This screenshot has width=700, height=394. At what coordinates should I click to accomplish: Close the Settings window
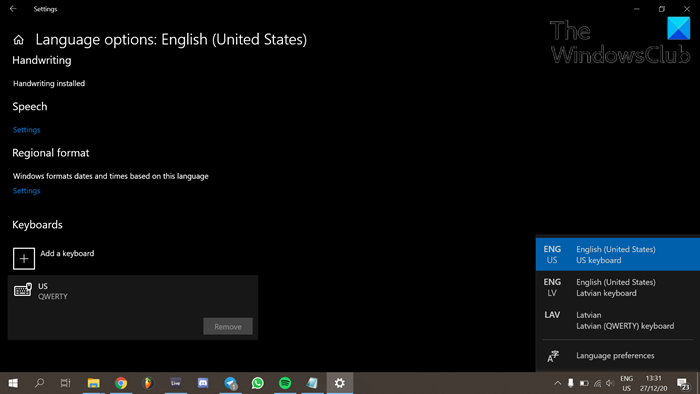[x=687, y=8]
